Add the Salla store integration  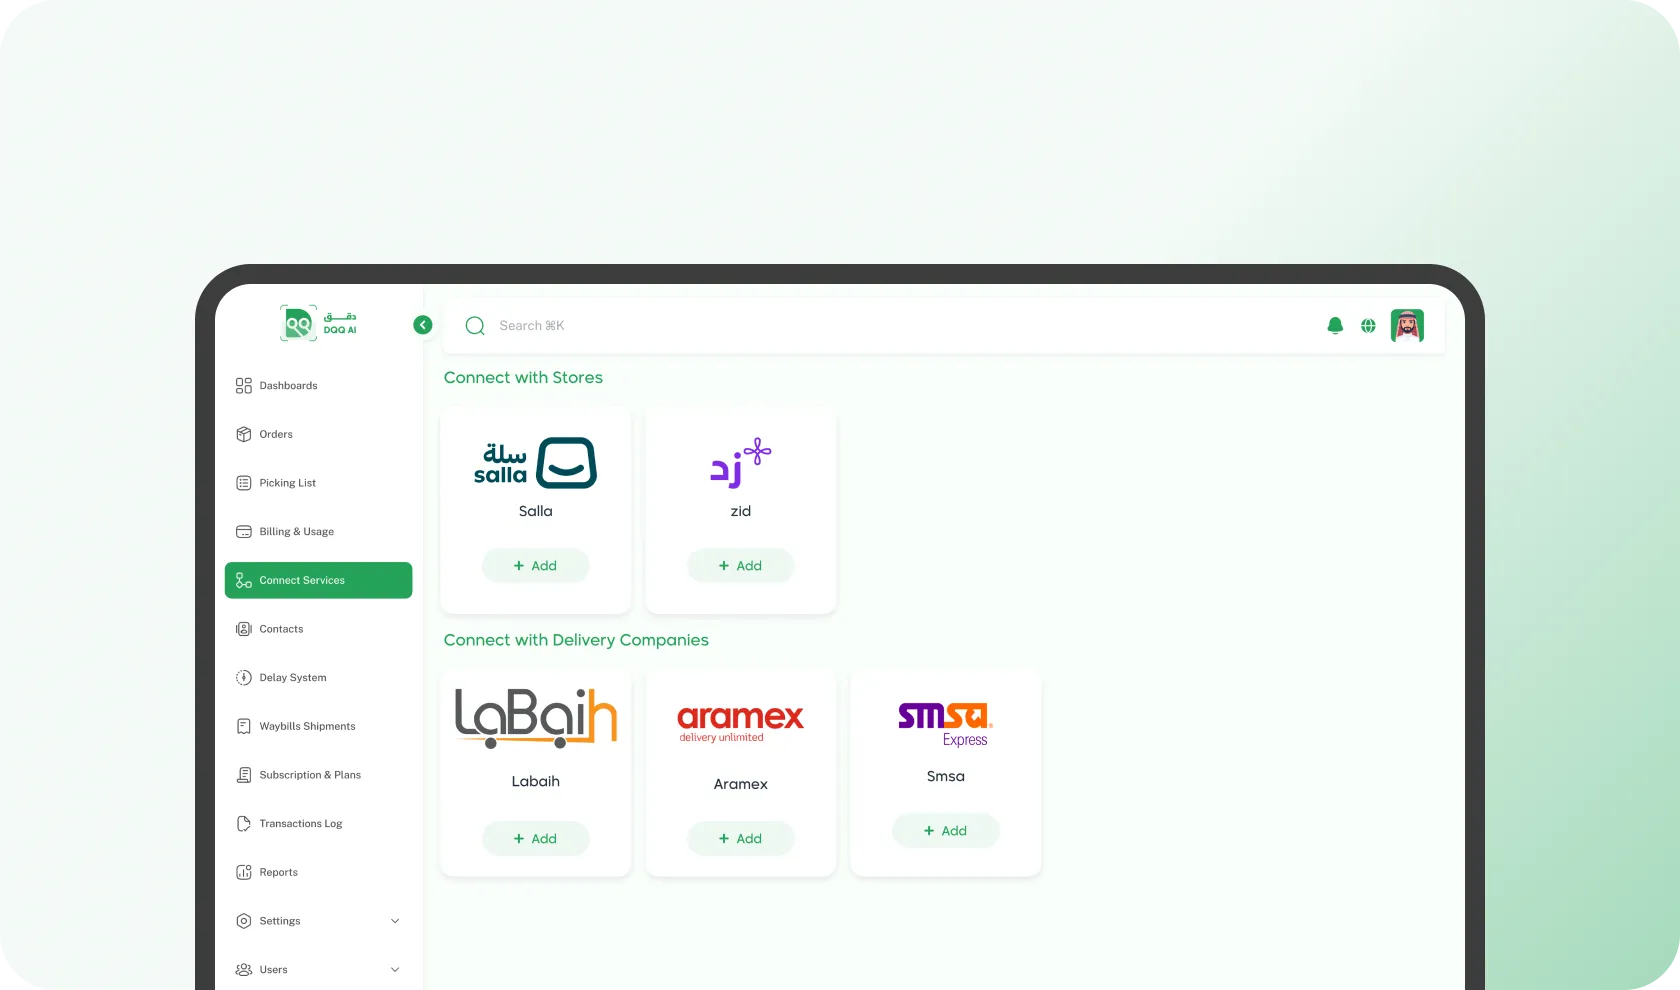(x=535, y=565)
